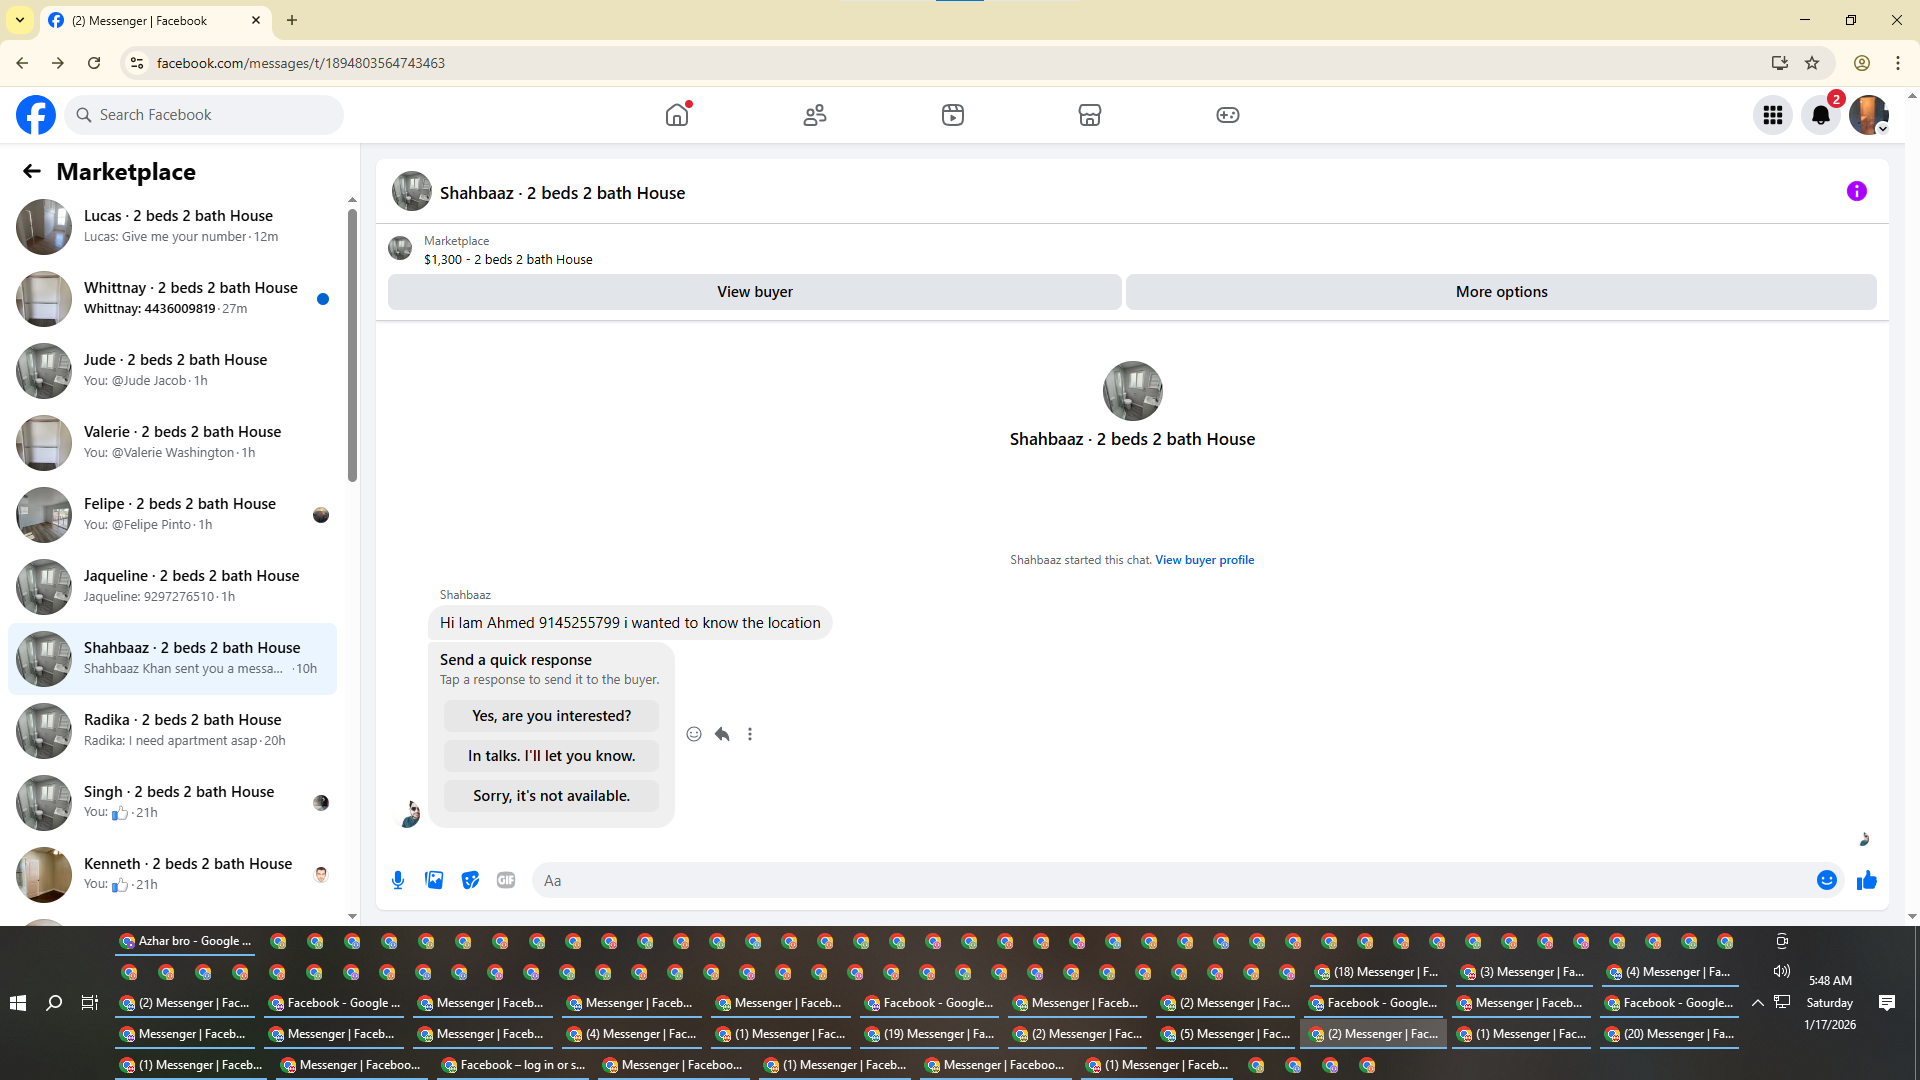Open the View buyer profile link
This screenshot has width=1920, height=1080.
pos(1204,560)
